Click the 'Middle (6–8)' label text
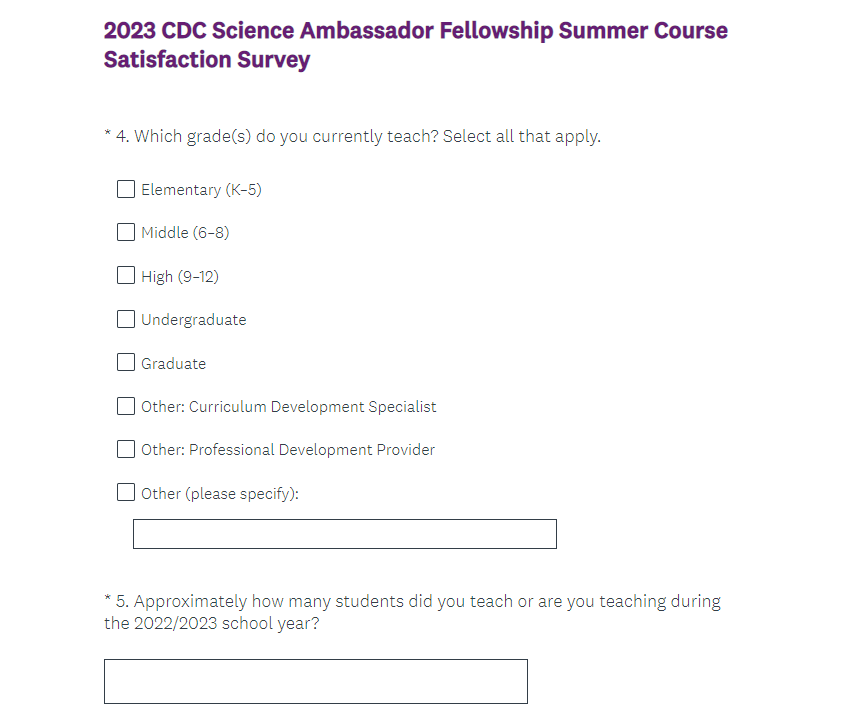The image size is (845, 720). (185, 233)
